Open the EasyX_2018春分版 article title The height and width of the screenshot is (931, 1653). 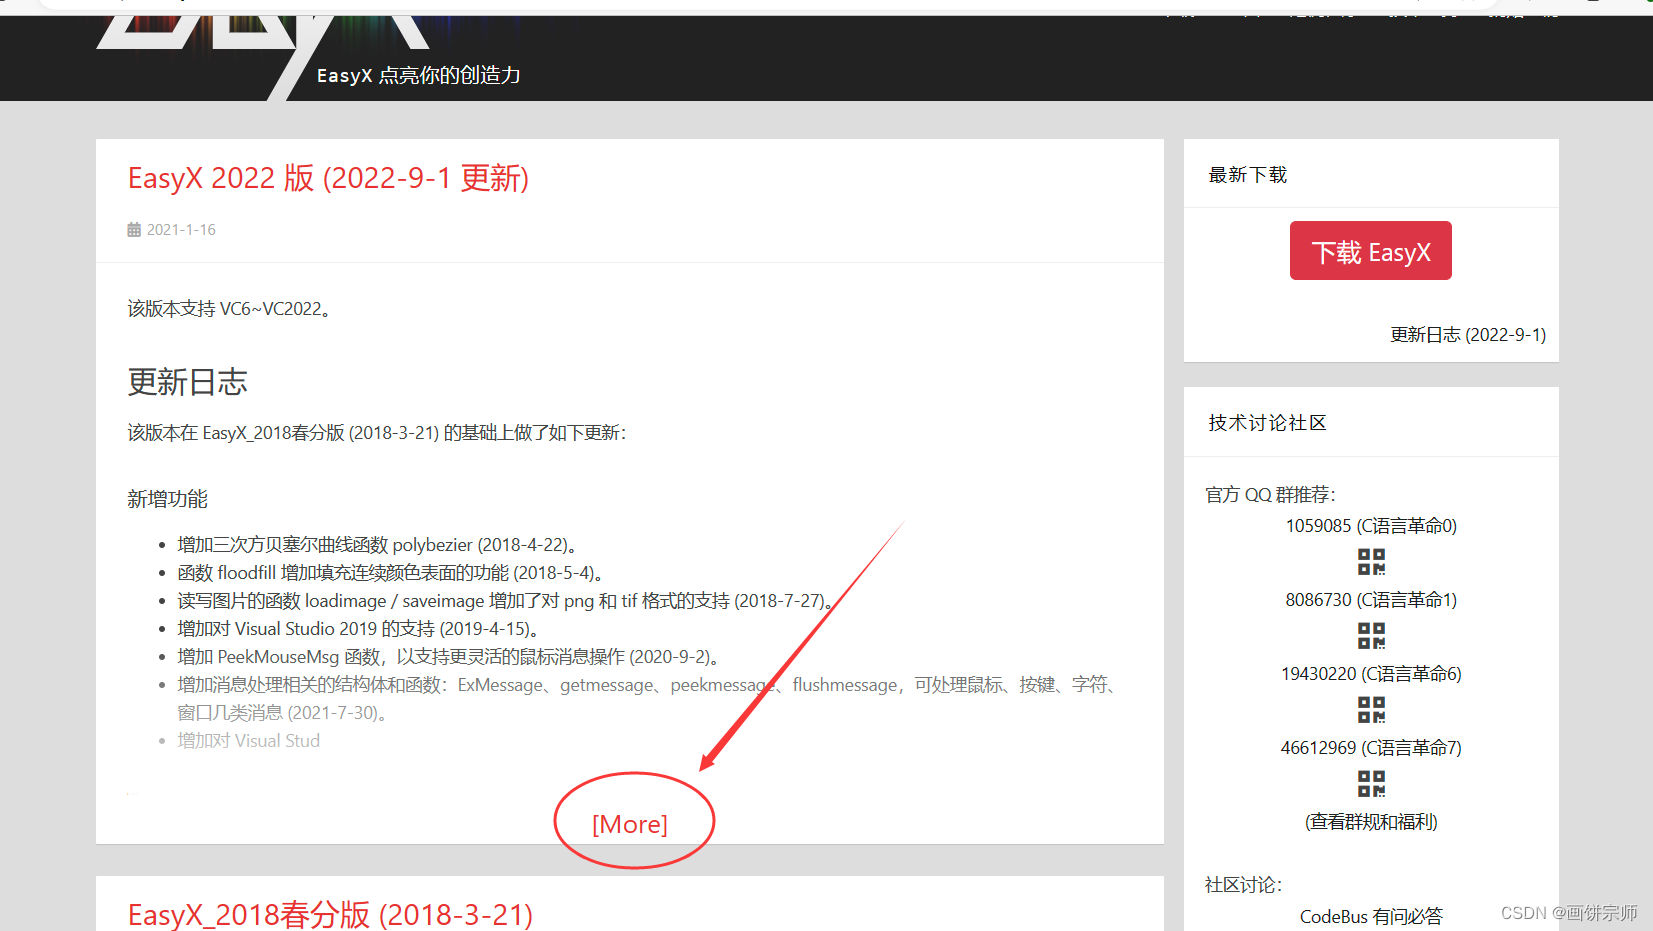pyautogui.click(x=330, y=914)
